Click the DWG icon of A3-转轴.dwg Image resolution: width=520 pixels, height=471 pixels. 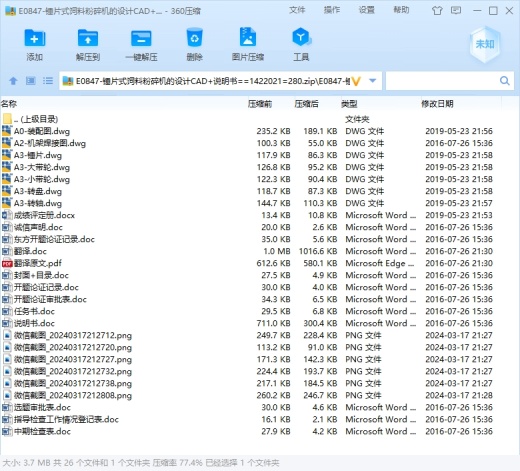pyautogui.click(x=7, y=203)
